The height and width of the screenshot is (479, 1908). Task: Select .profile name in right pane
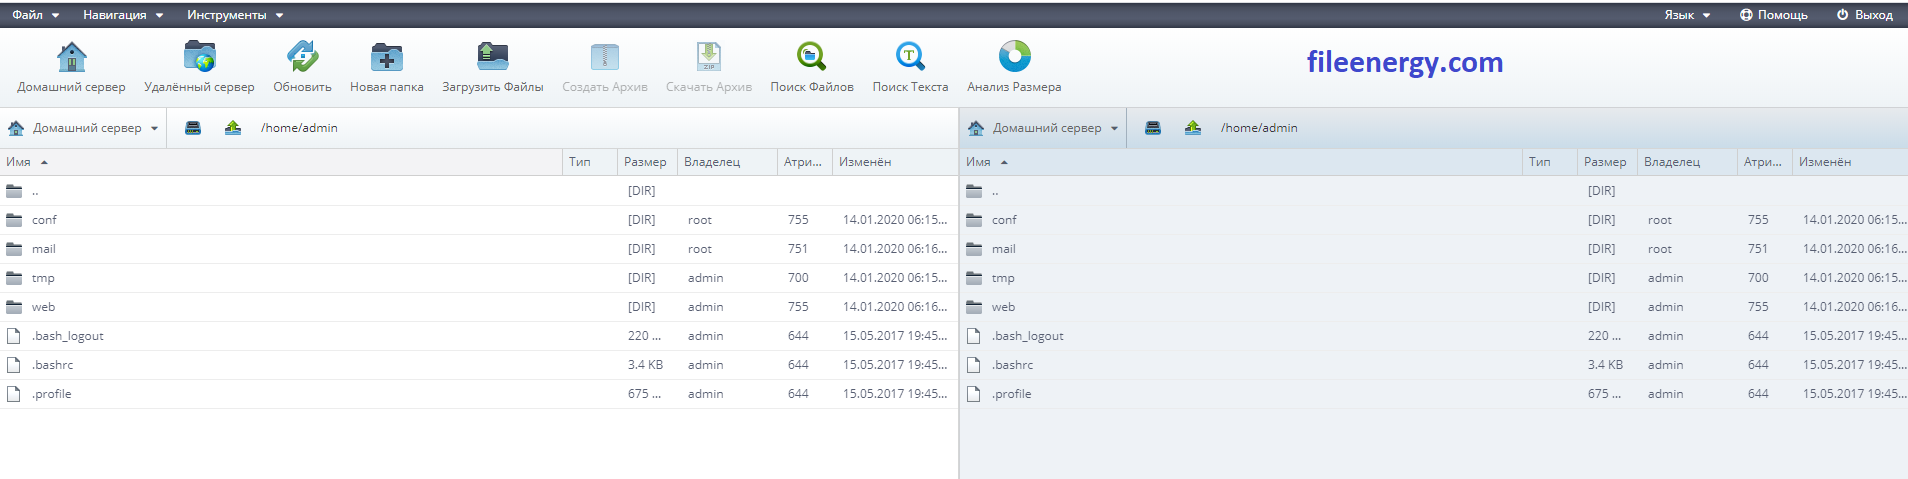(x=1011, y=394)
